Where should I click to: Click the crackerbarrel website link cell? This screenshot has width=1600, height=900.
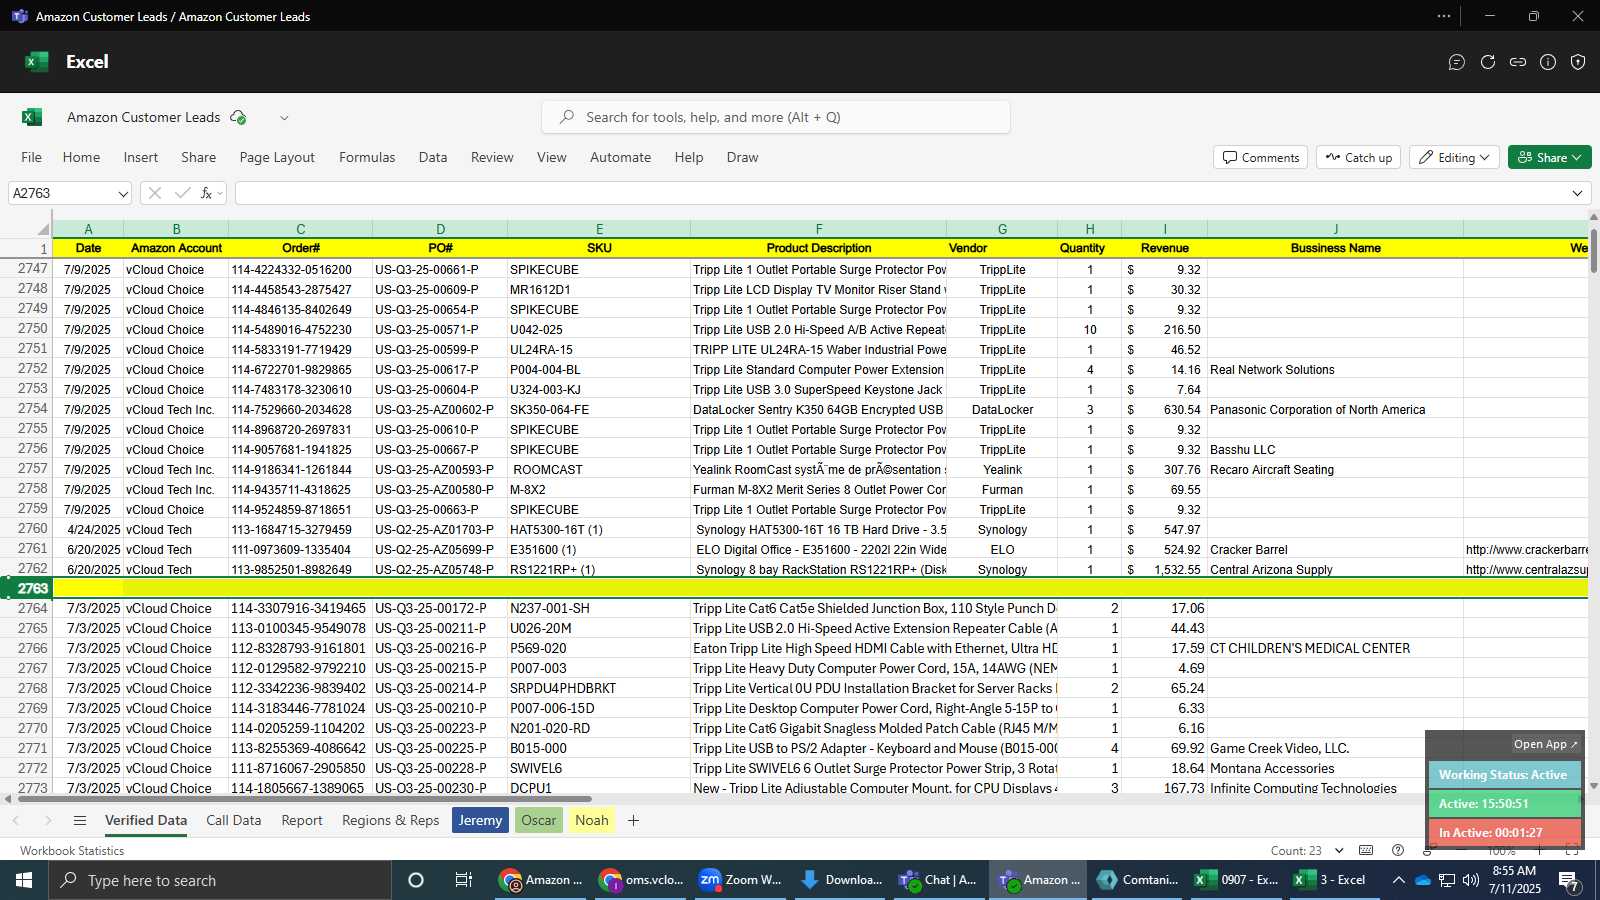tap(1526, 549)
